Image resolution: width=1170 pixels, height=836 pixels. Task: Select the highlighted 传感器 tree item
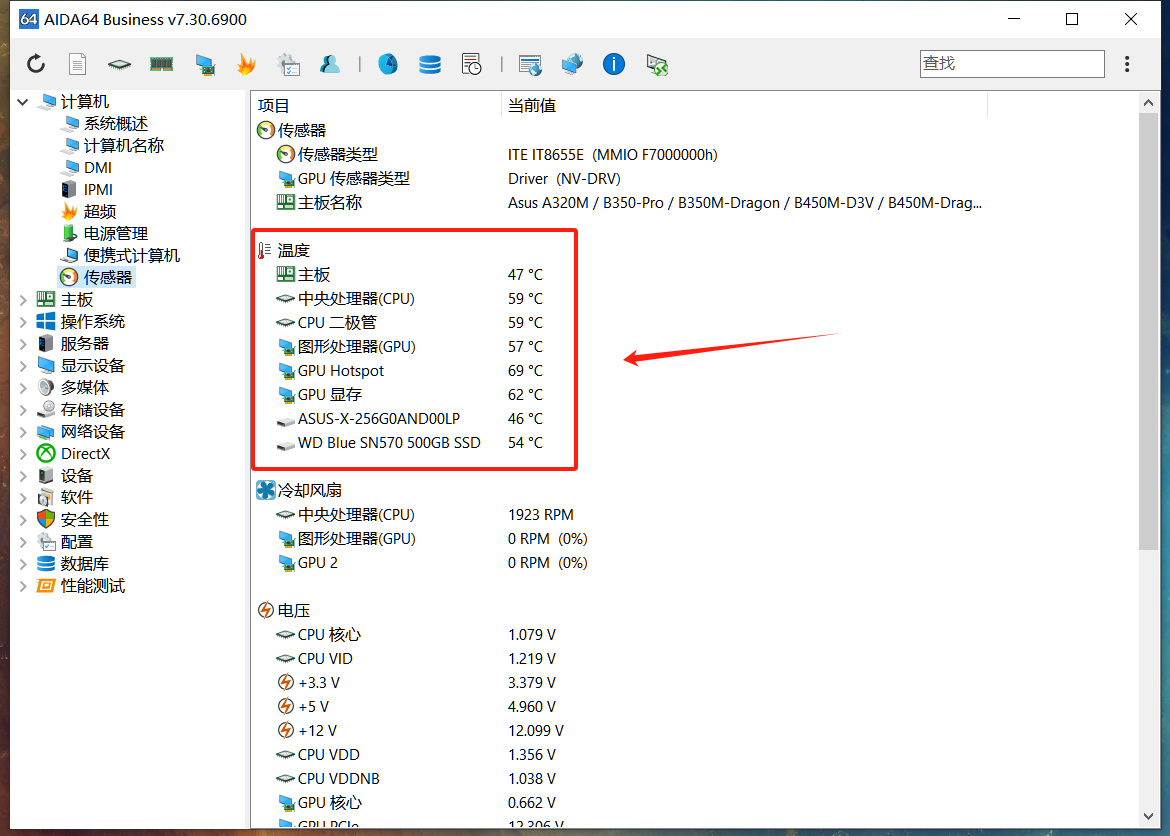[96, 278]
